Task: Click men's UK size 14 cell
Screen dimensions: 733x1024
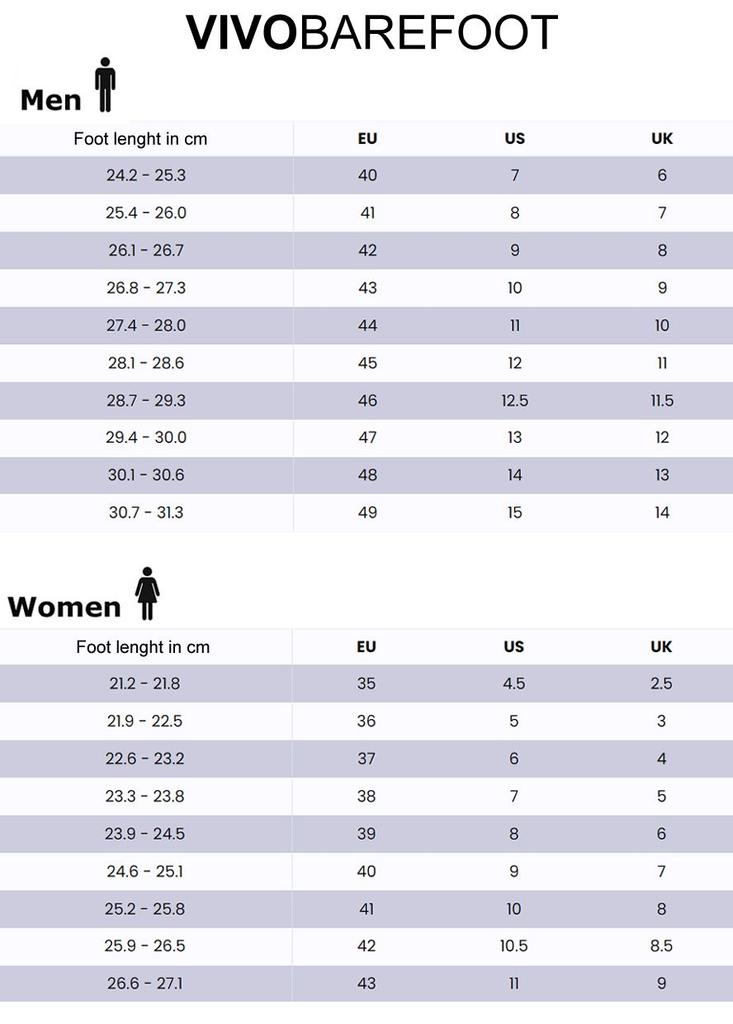Action: (661, 513)
